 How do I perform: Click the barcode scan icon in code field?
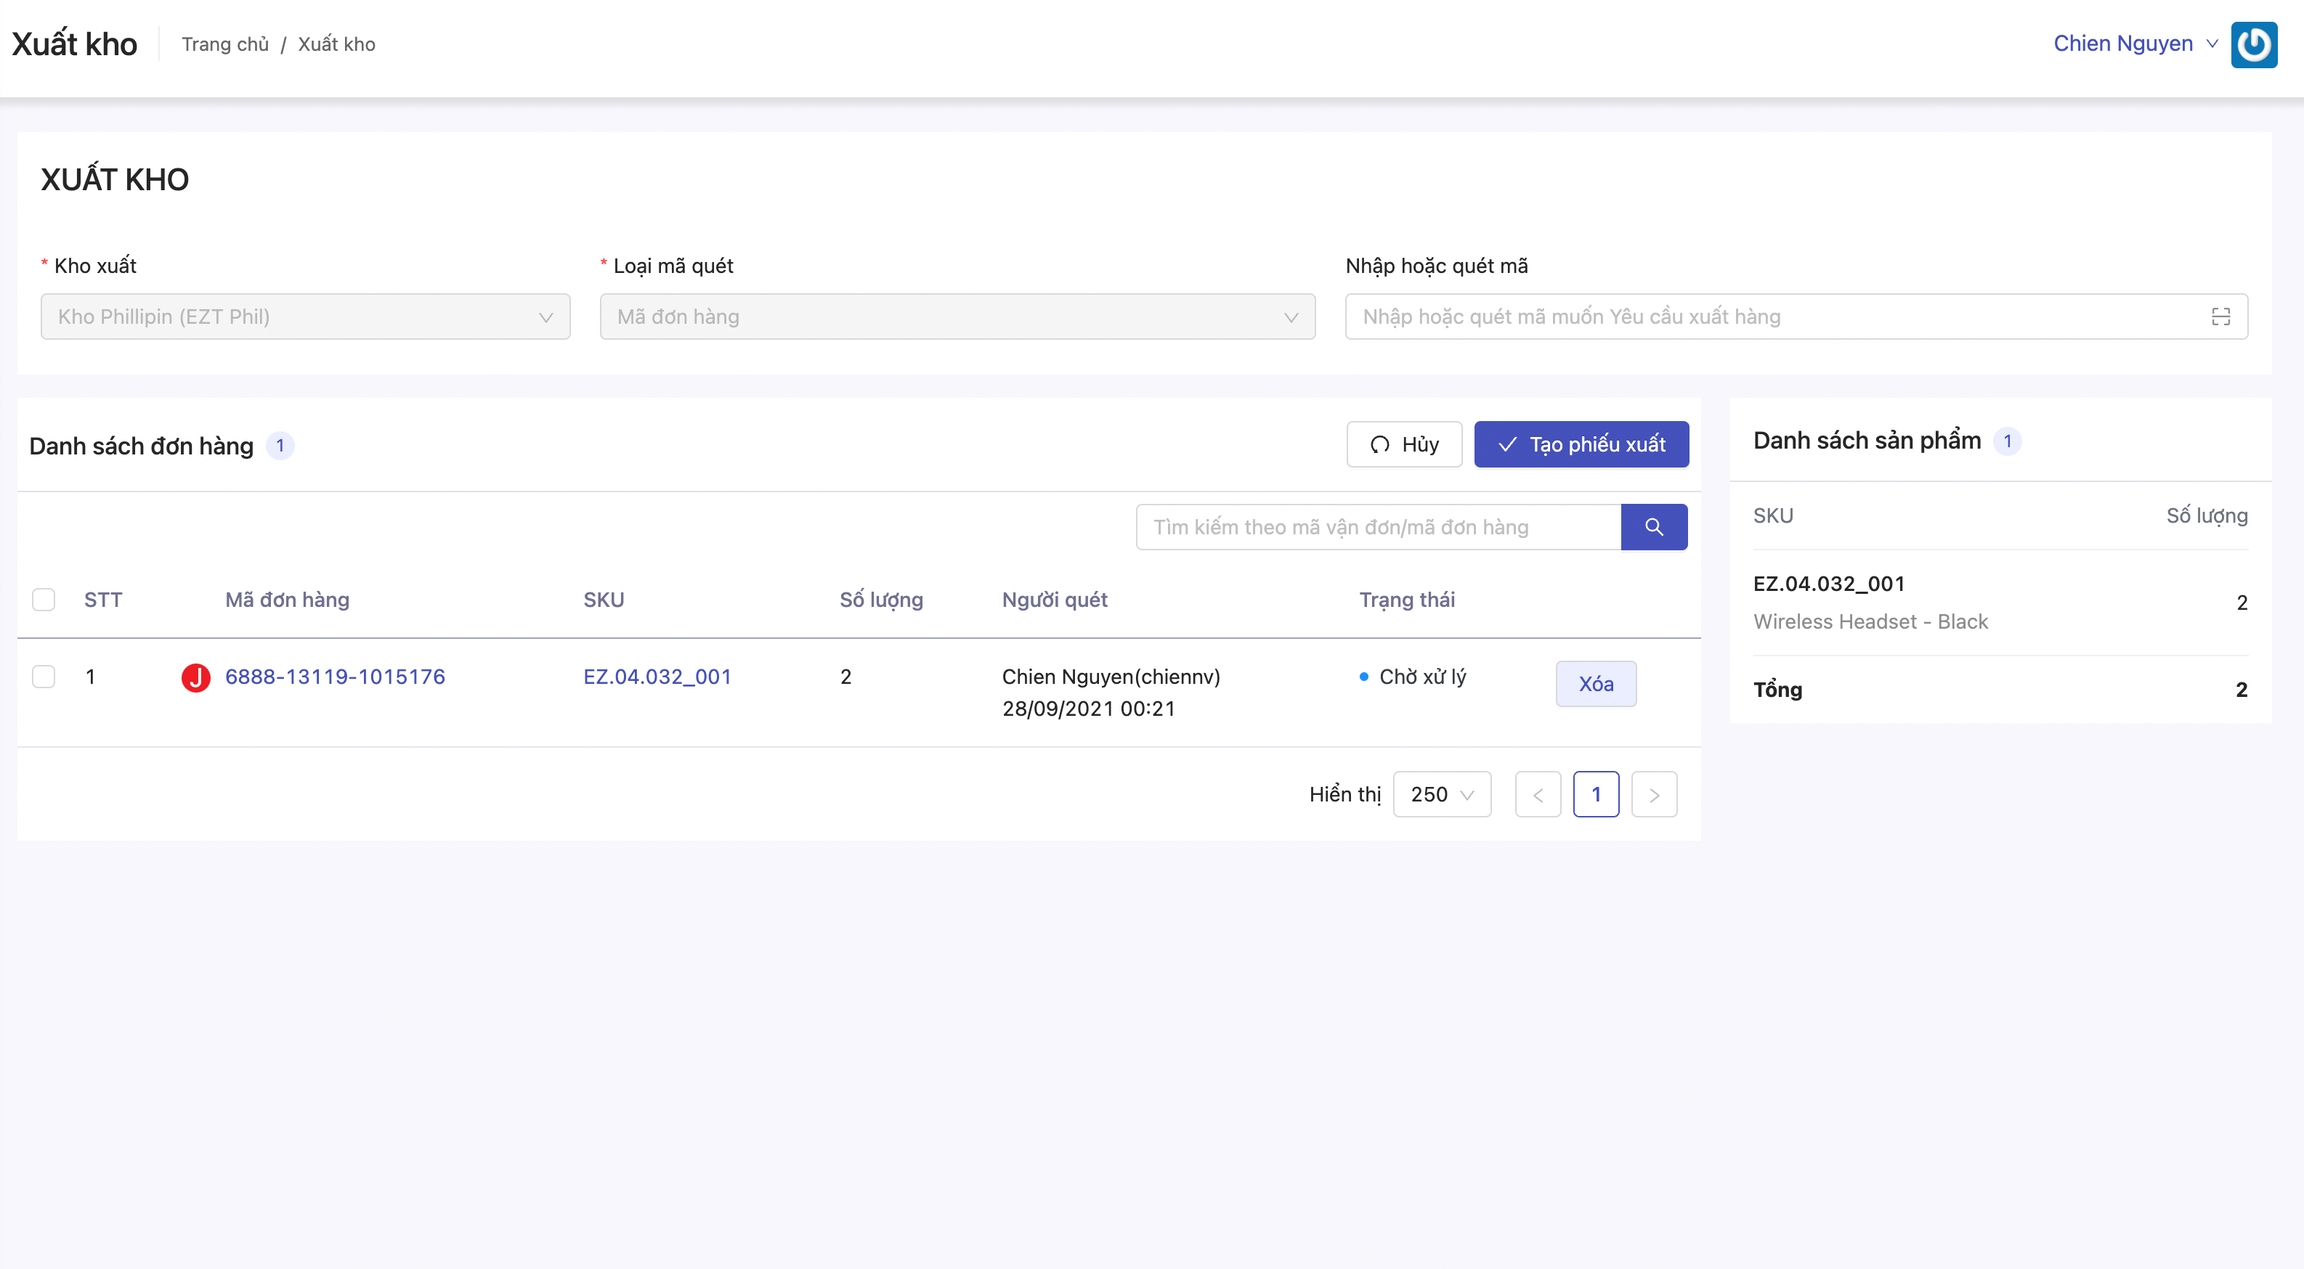2220,317
